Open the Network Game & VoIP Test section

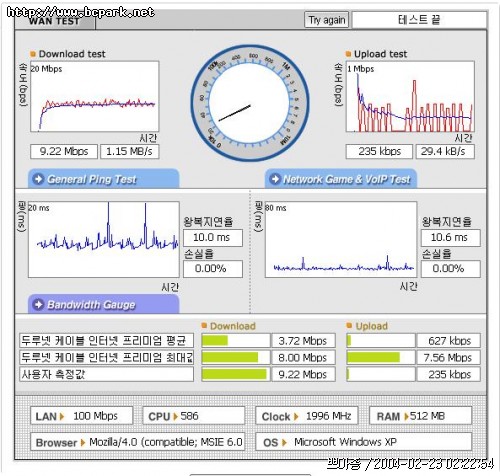(x=341, y=179)
